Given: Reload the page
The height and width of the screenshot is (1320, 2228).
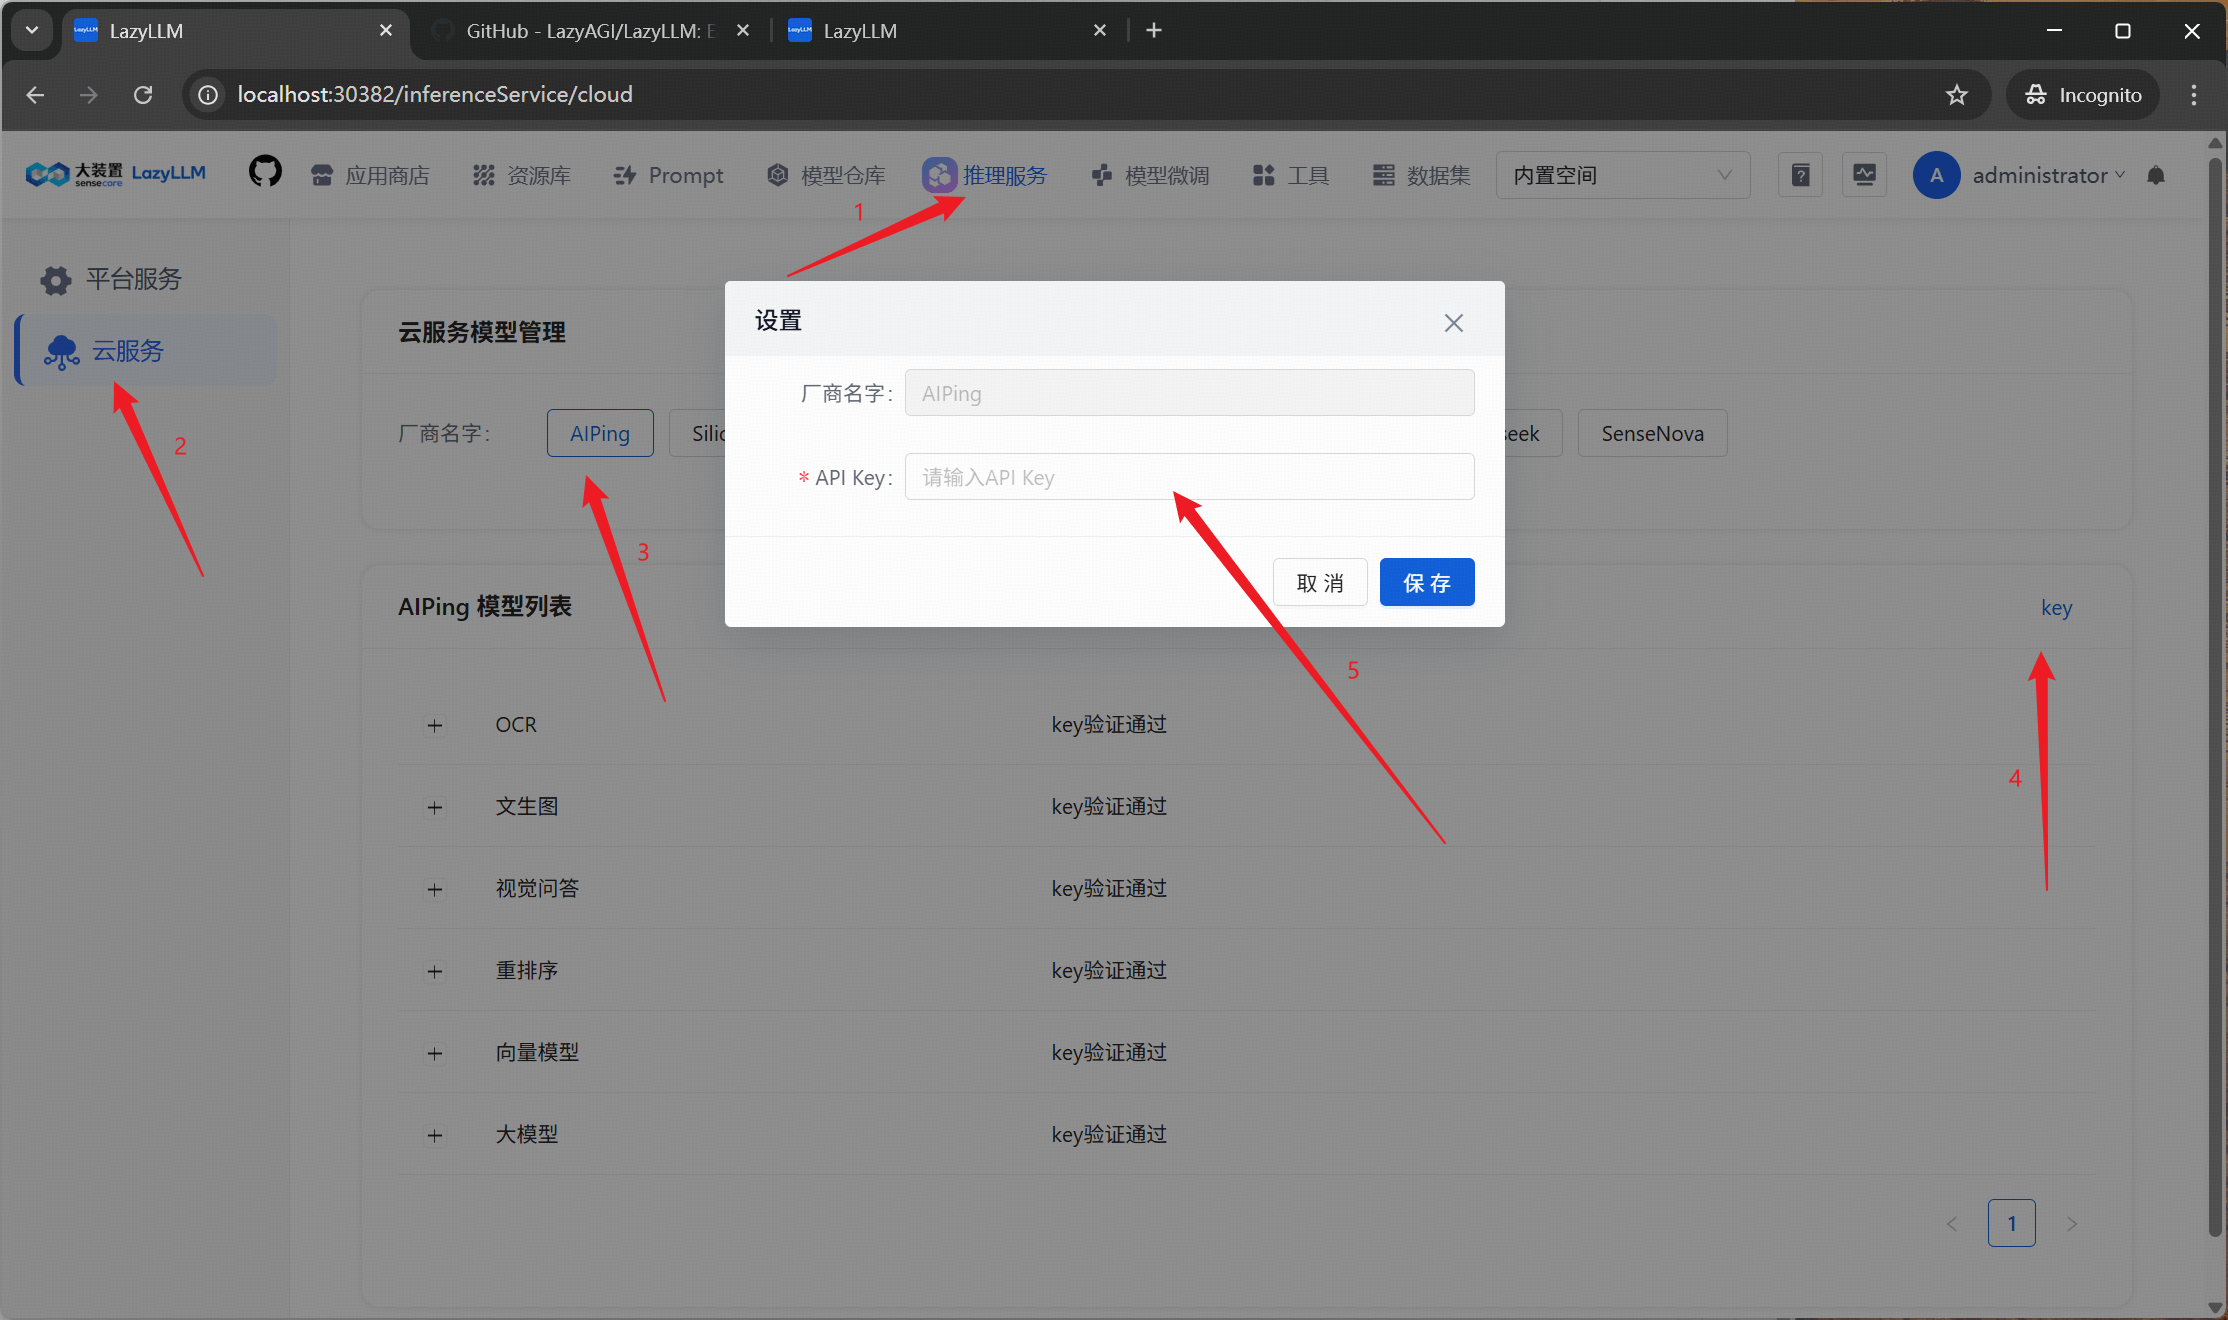Looking at the screenshot, I should 143,95.
